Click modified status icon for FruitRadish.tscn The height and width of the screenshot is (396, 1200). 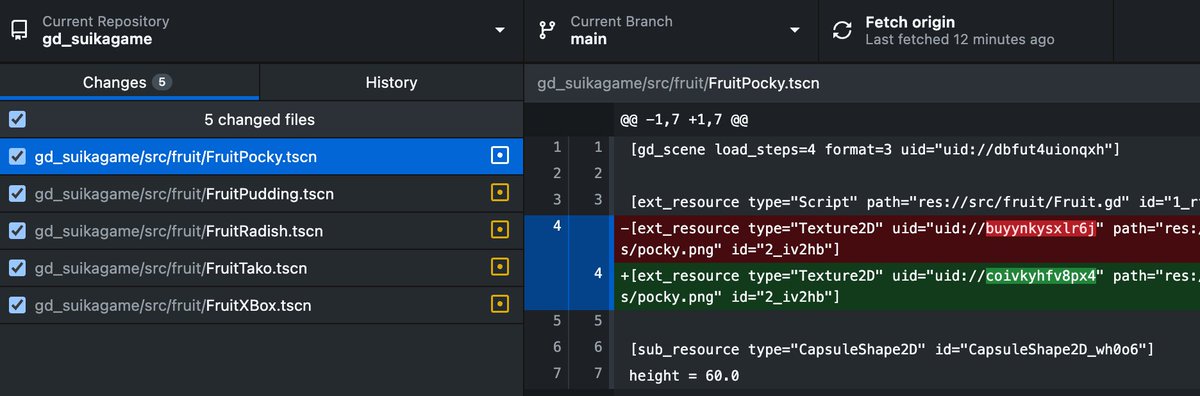click(501, 231)
